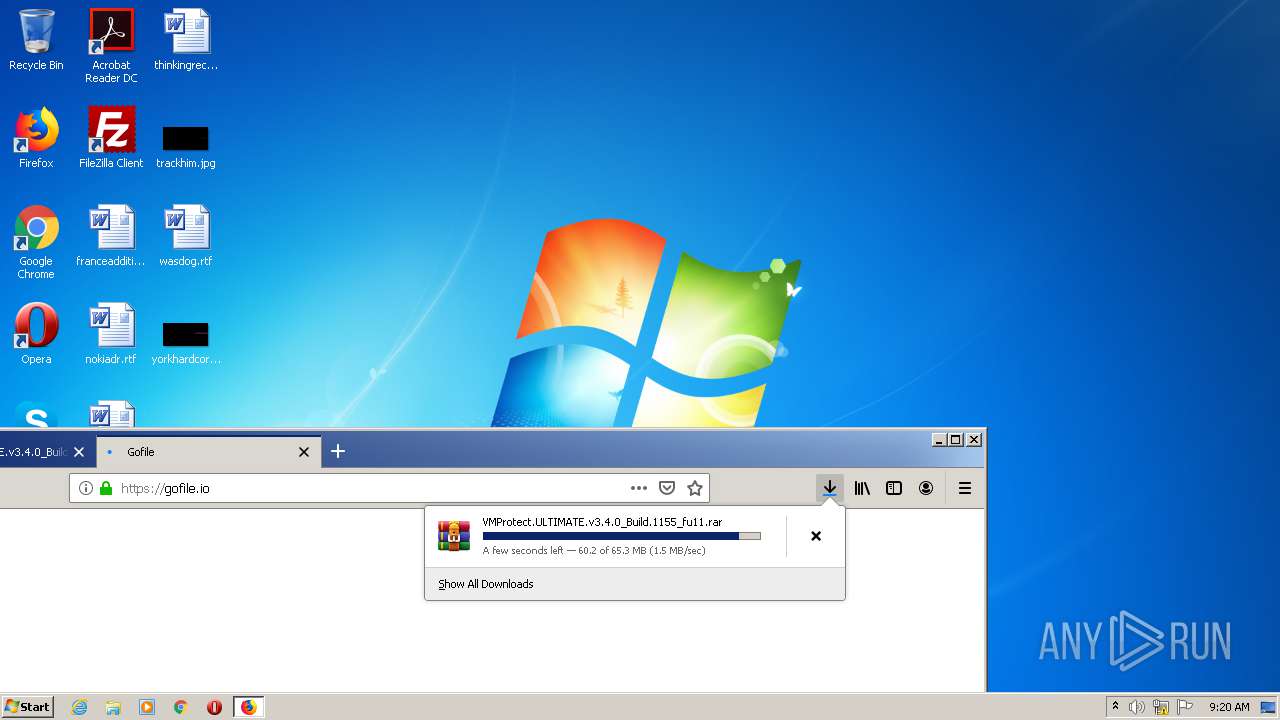The height and width of the screenshot is (720, 1280).
Task: Click the VMProtect rar filename
Action: point(602,522)
